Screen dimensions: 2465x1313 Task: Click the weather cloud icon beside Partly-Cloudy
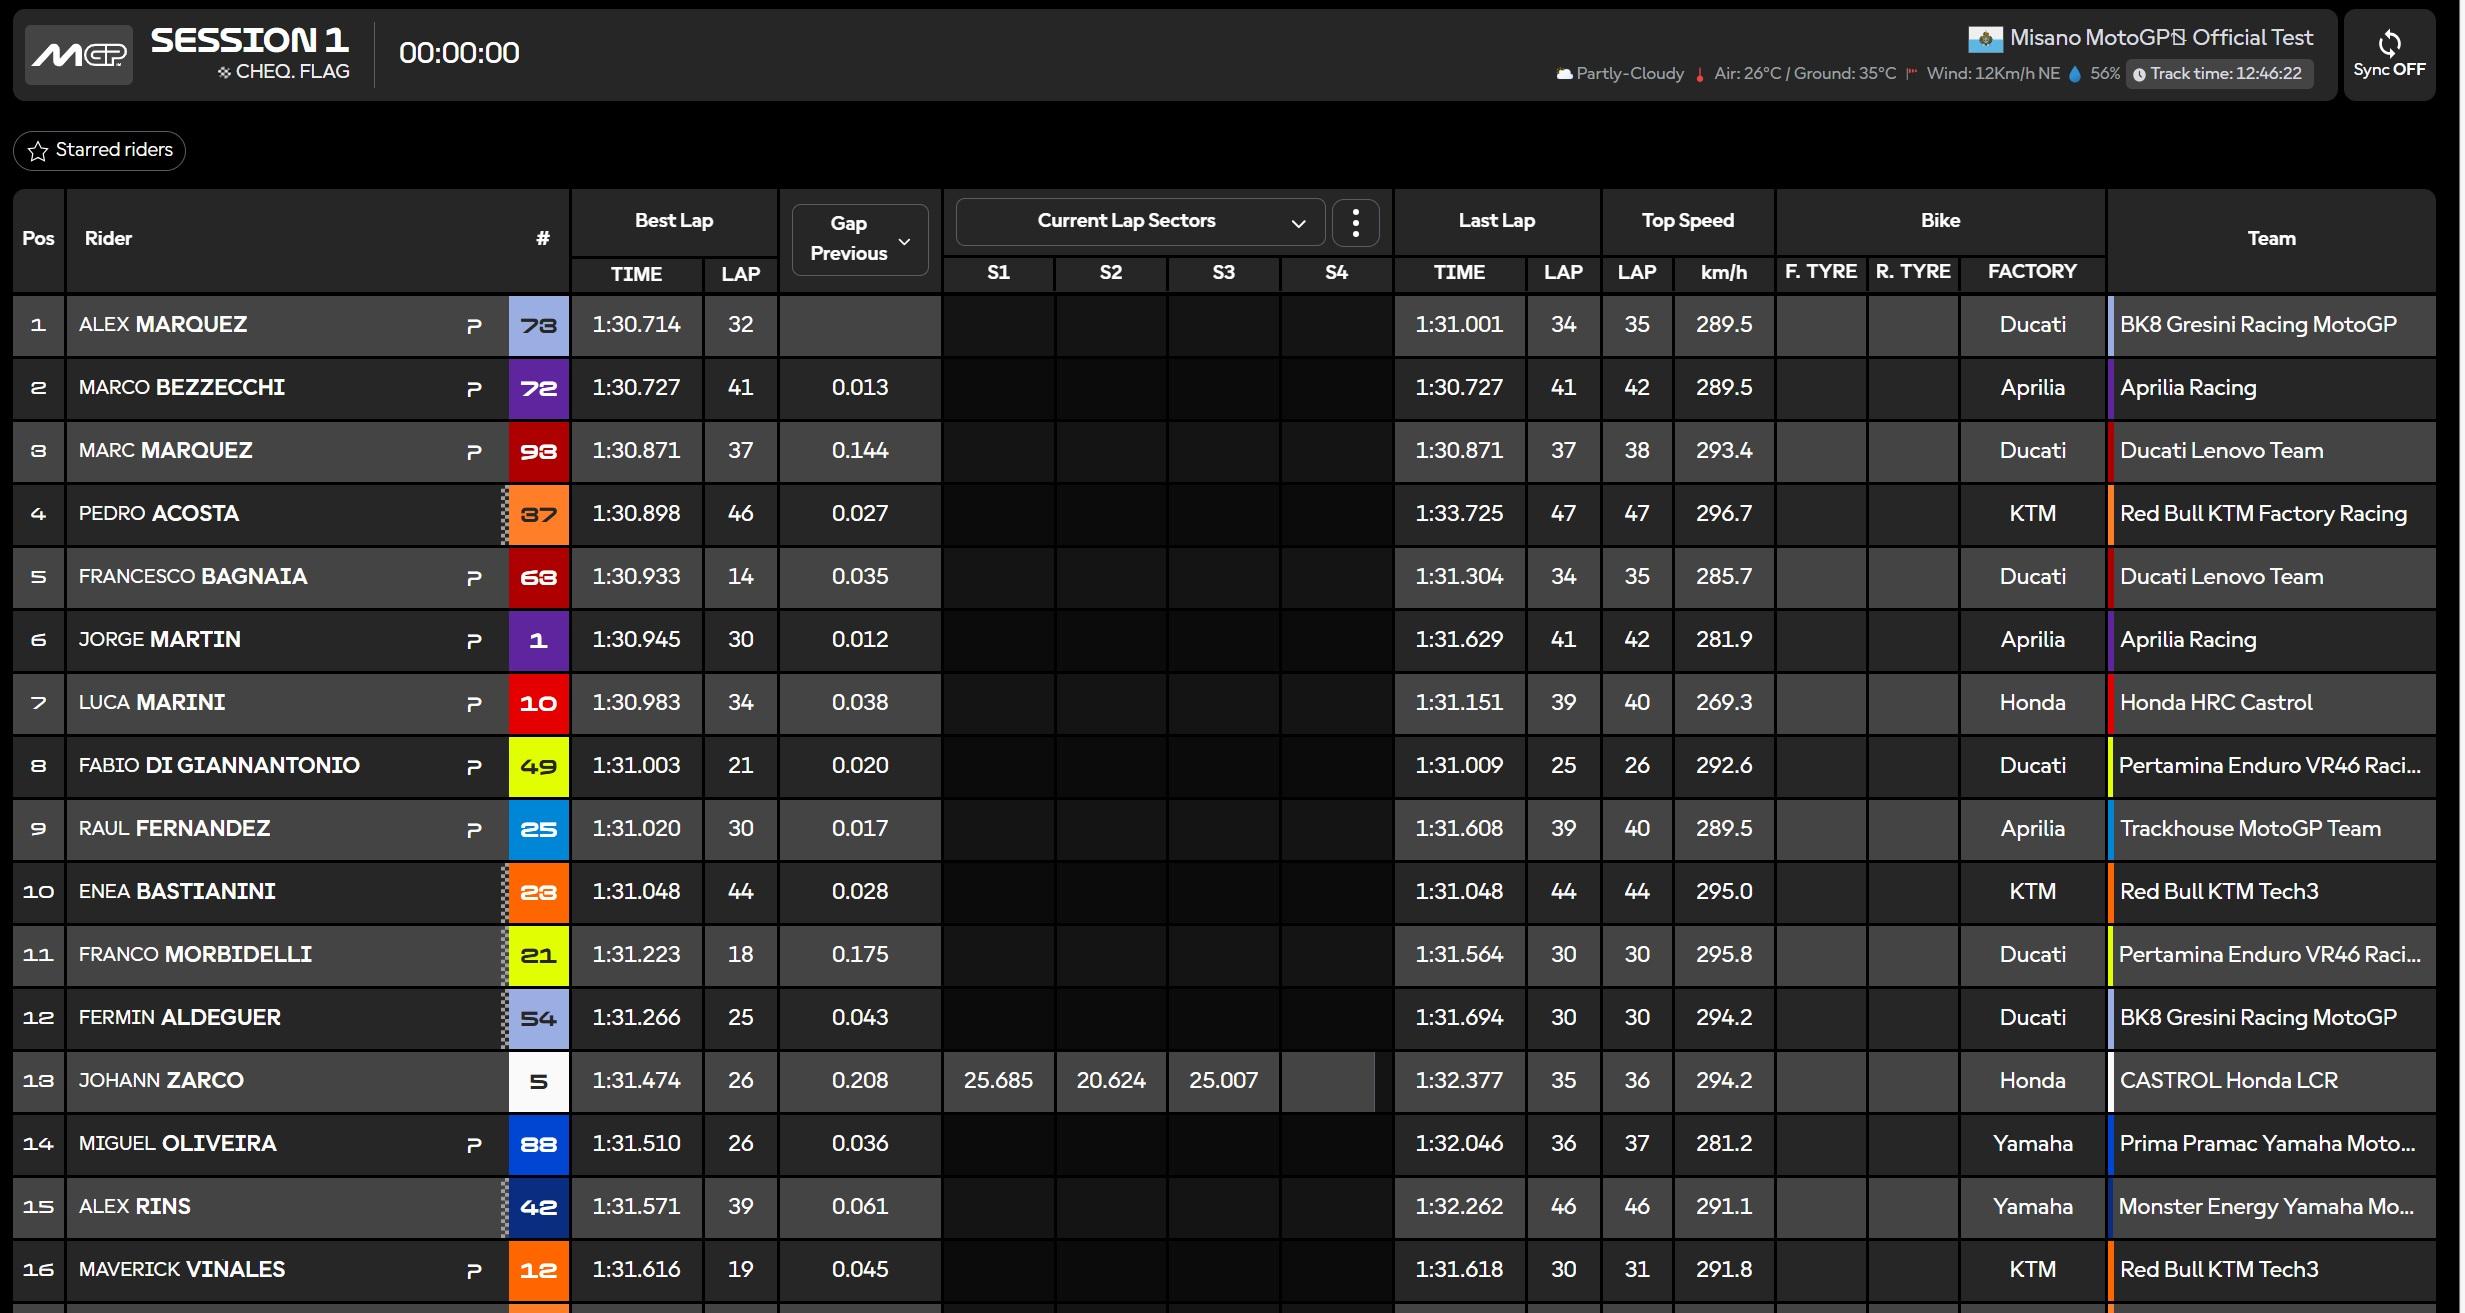tap(1565, 74)
